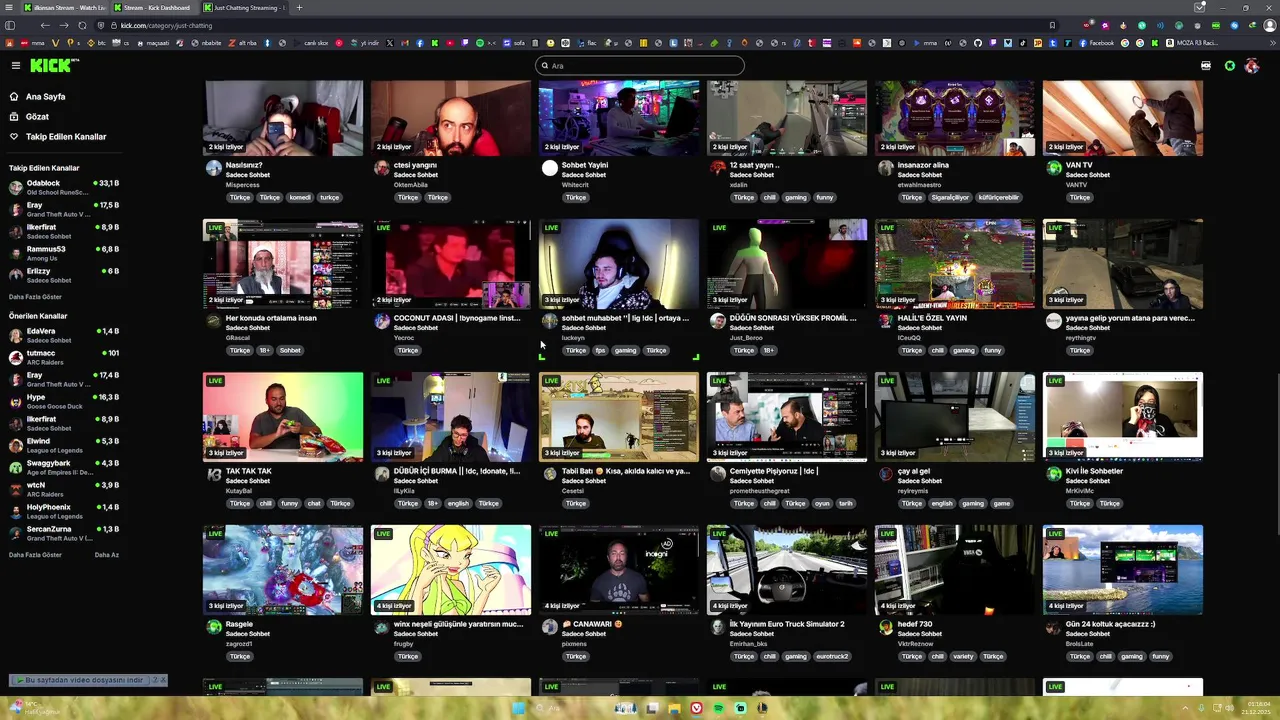Open canlı skor bookmark
1280x720 pixels.
tap(310, 43)
